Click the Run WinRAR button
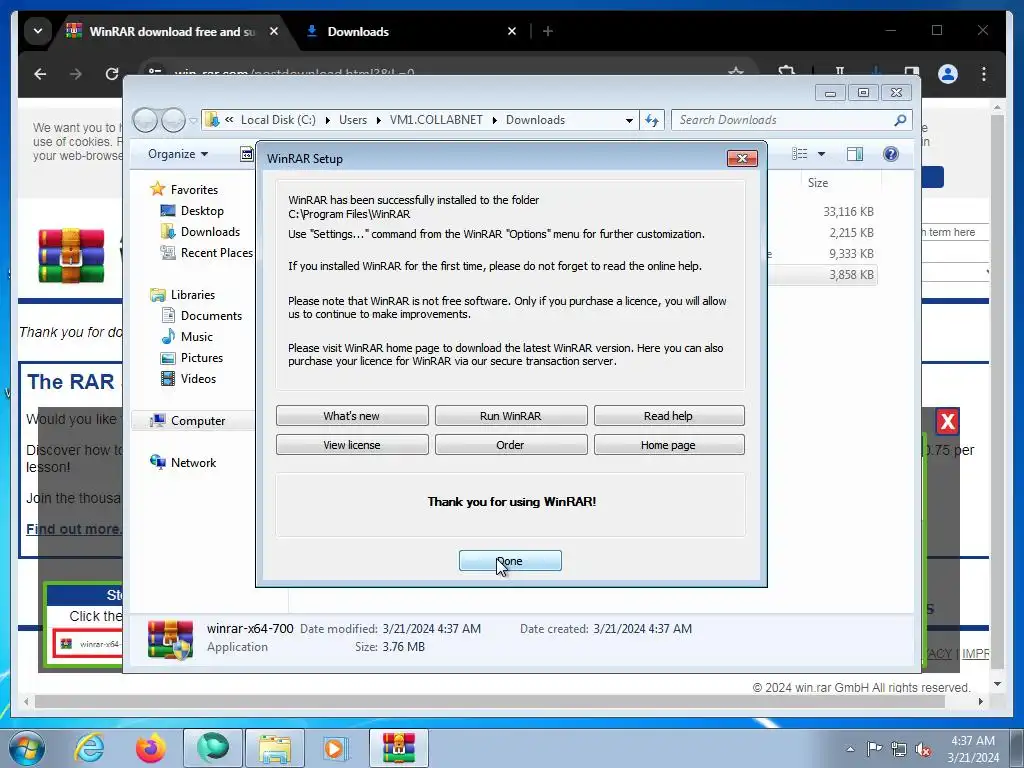The height and width of the screenshot is (768, 1024). pyautogui.click(x=511, y=416)
